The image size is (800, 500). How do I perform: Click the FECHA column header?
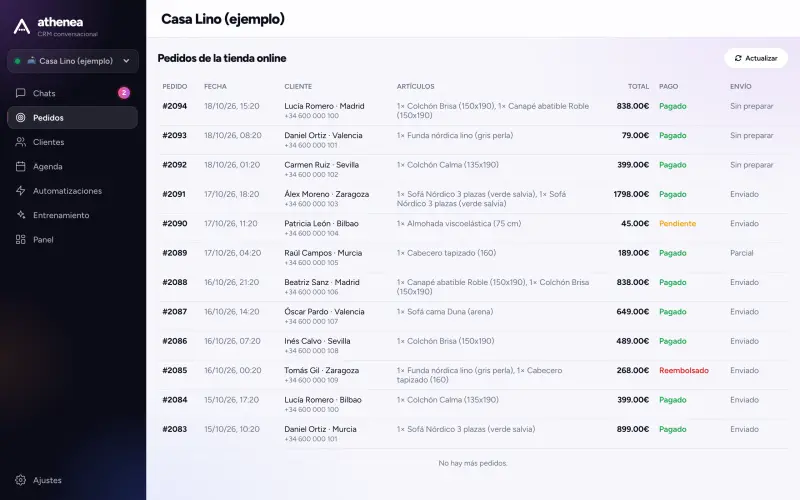pyautogui.click(x=215, y=87)
